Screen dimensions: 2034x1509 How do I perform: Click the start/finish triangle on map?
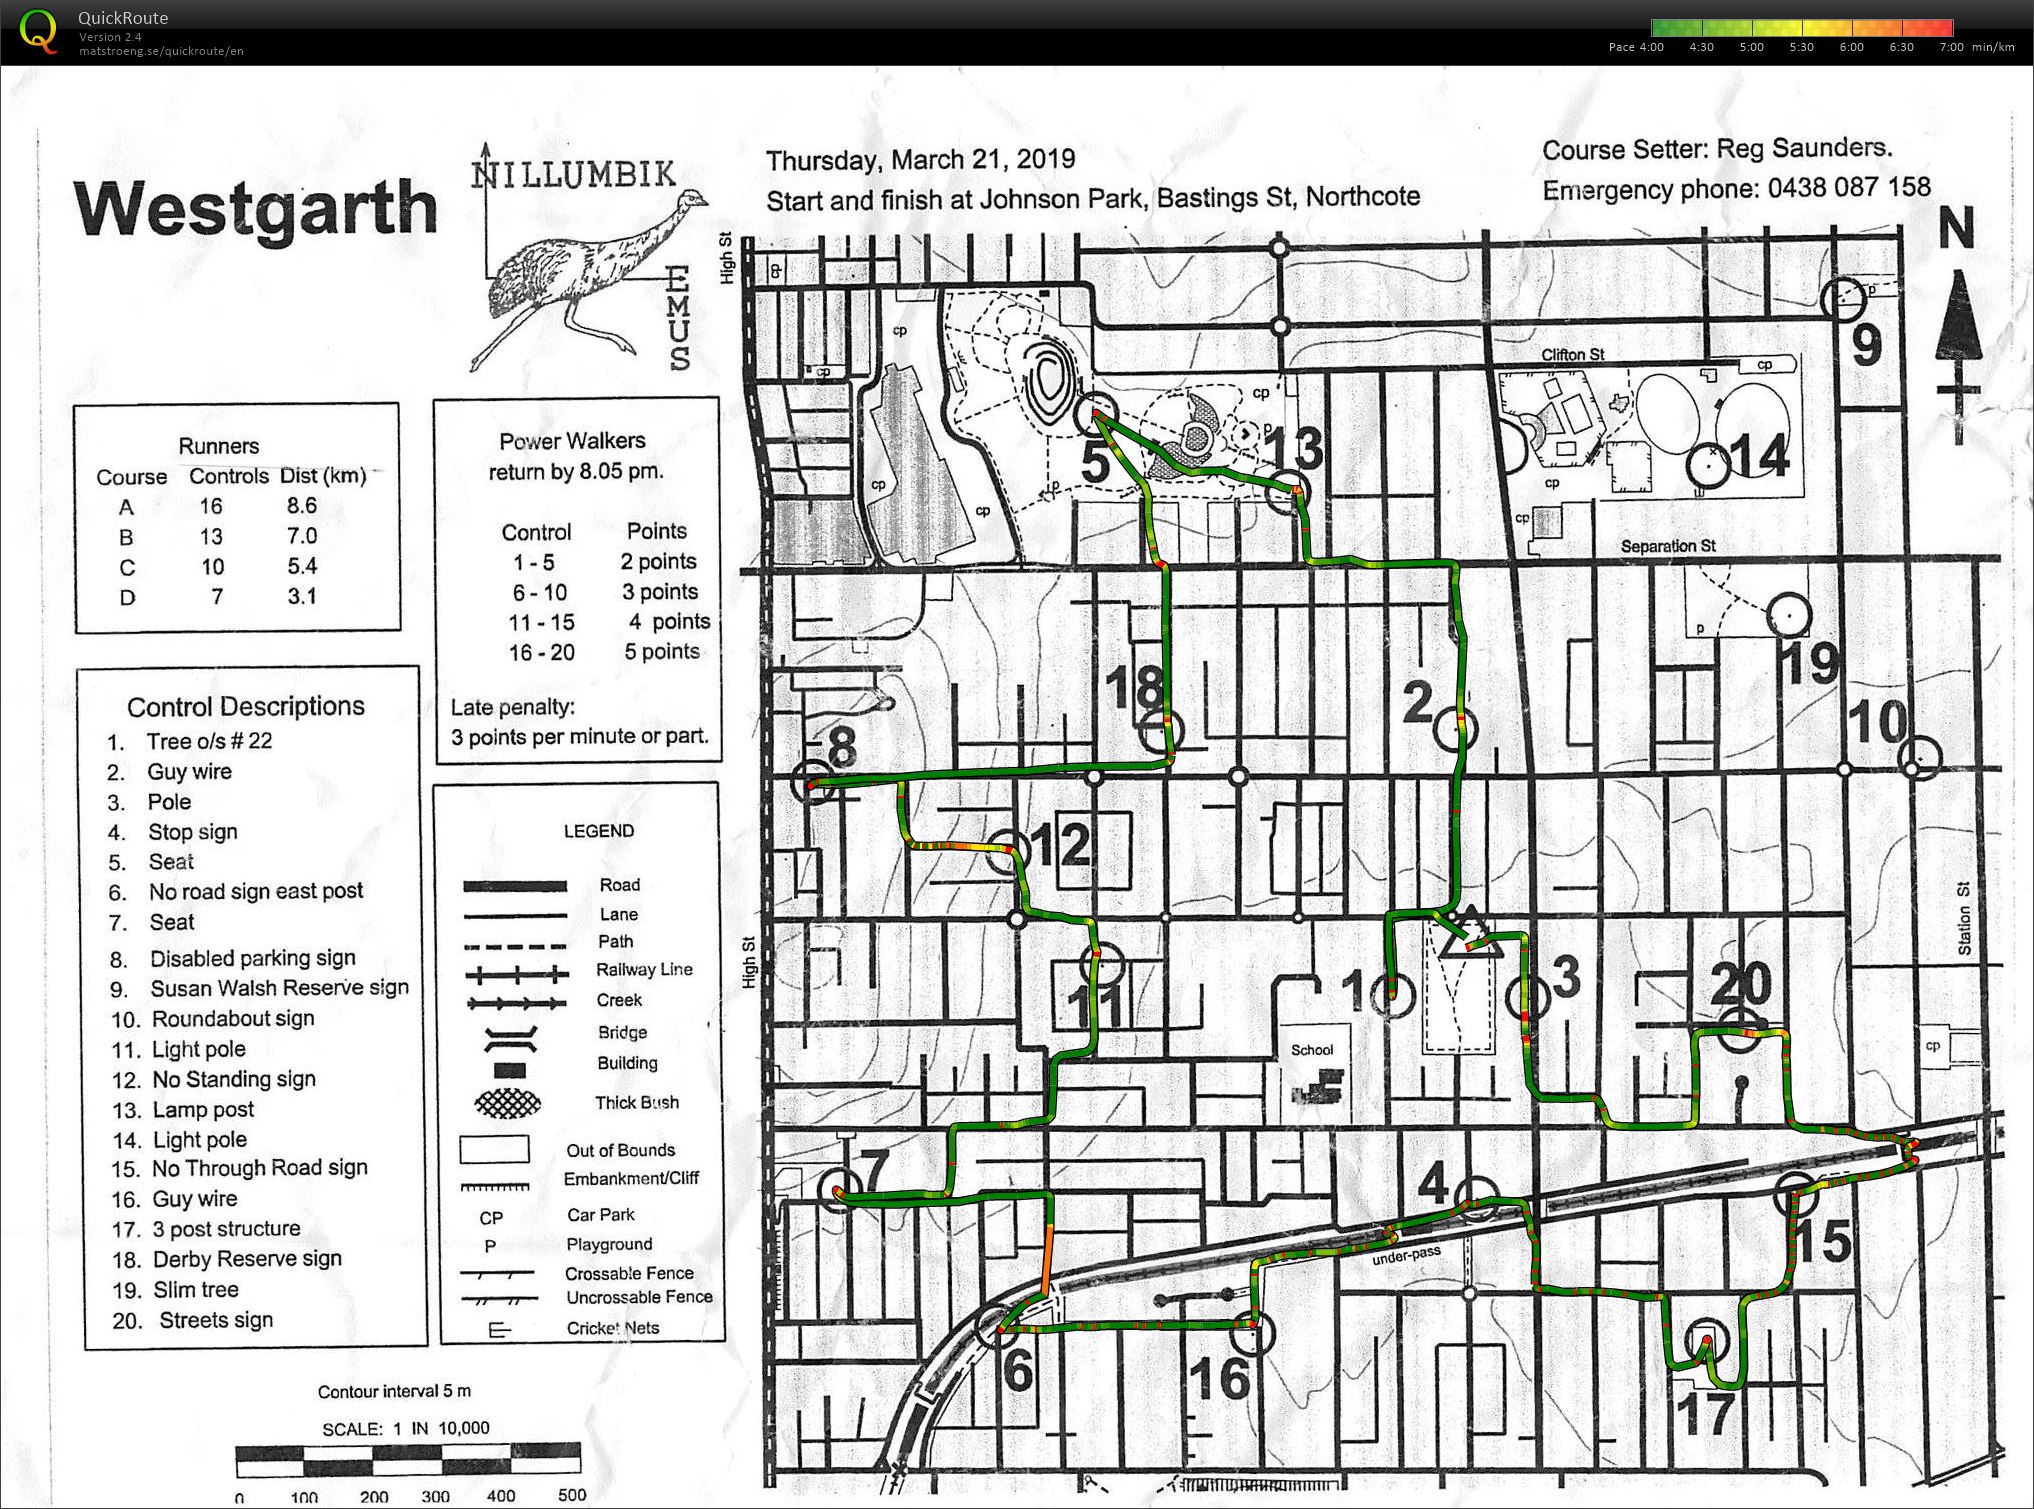[x=1469, y=934]
